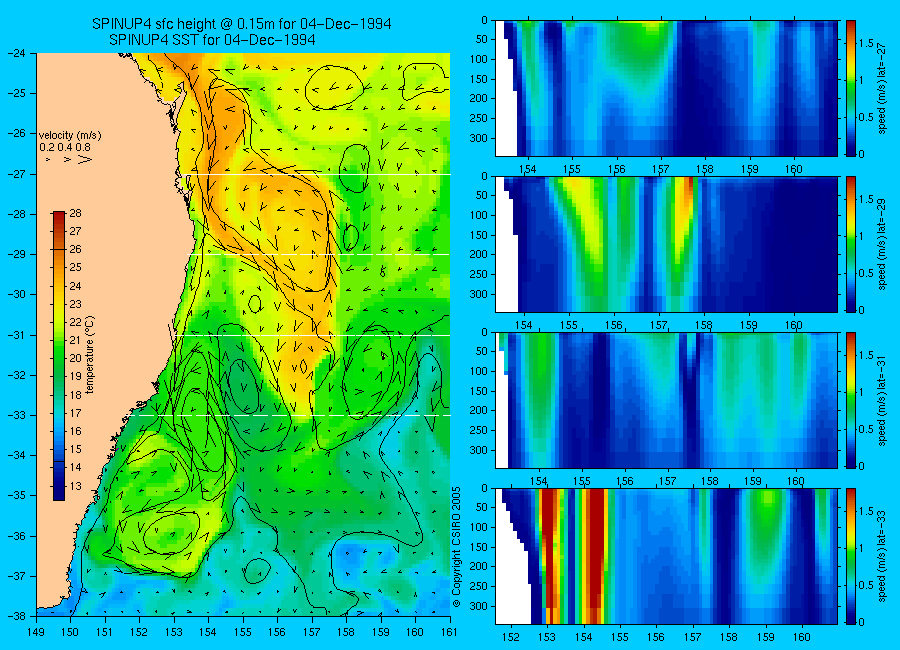The width and height of the screenshot is (900, 650).
Task: Click '1.5' on the lat=-27 speed scale
Action: pyautogui.click(x=866, y=44)
